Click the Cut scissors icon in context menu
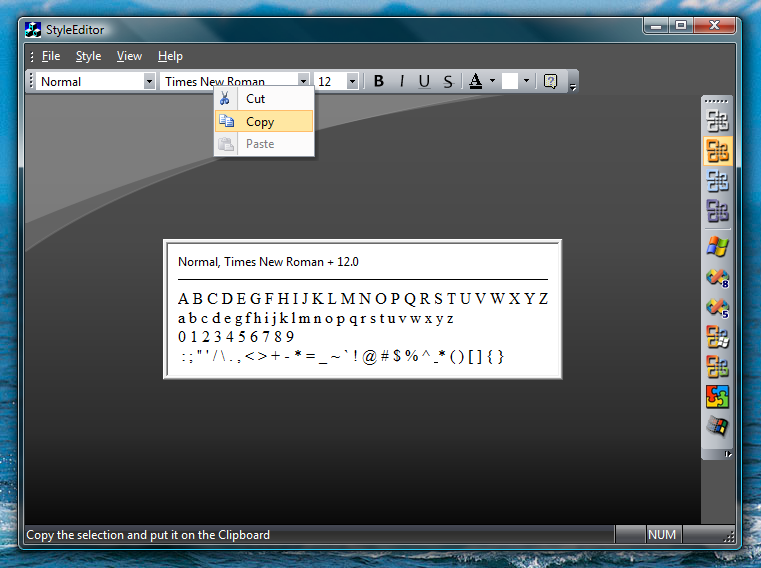Screen dimensions: 761x568 pyautogui.click(x=225, y=99)
